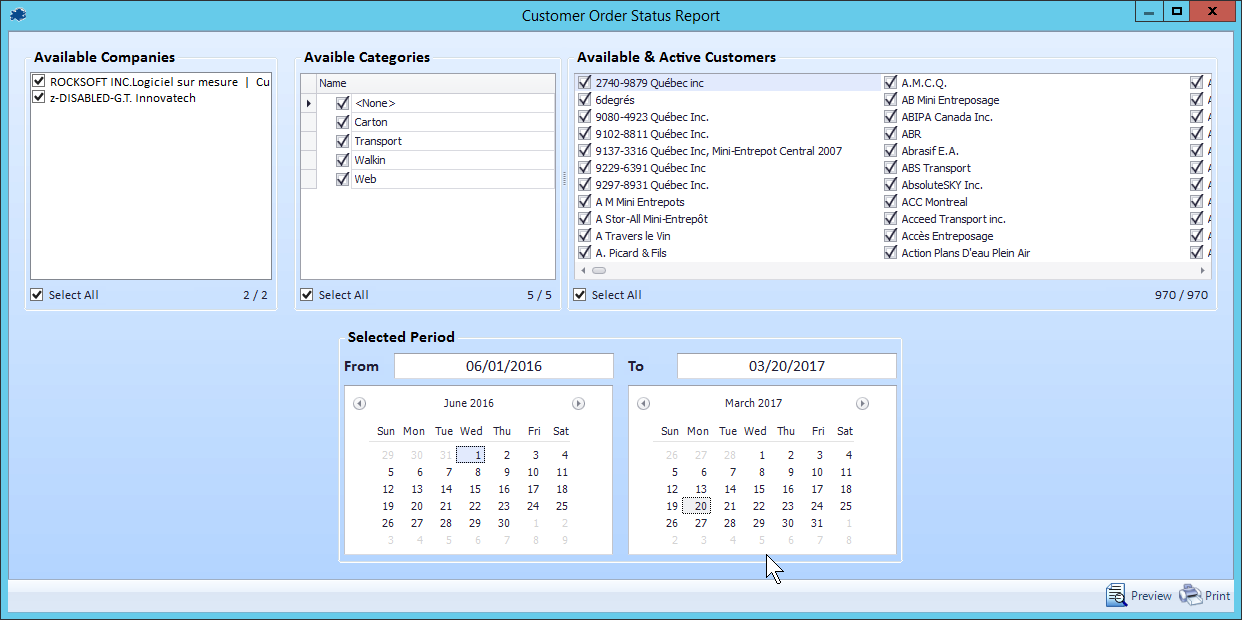Go to next month in To calendar
1242x620 pixels.
pyautogui.click(x=862, y=404)
